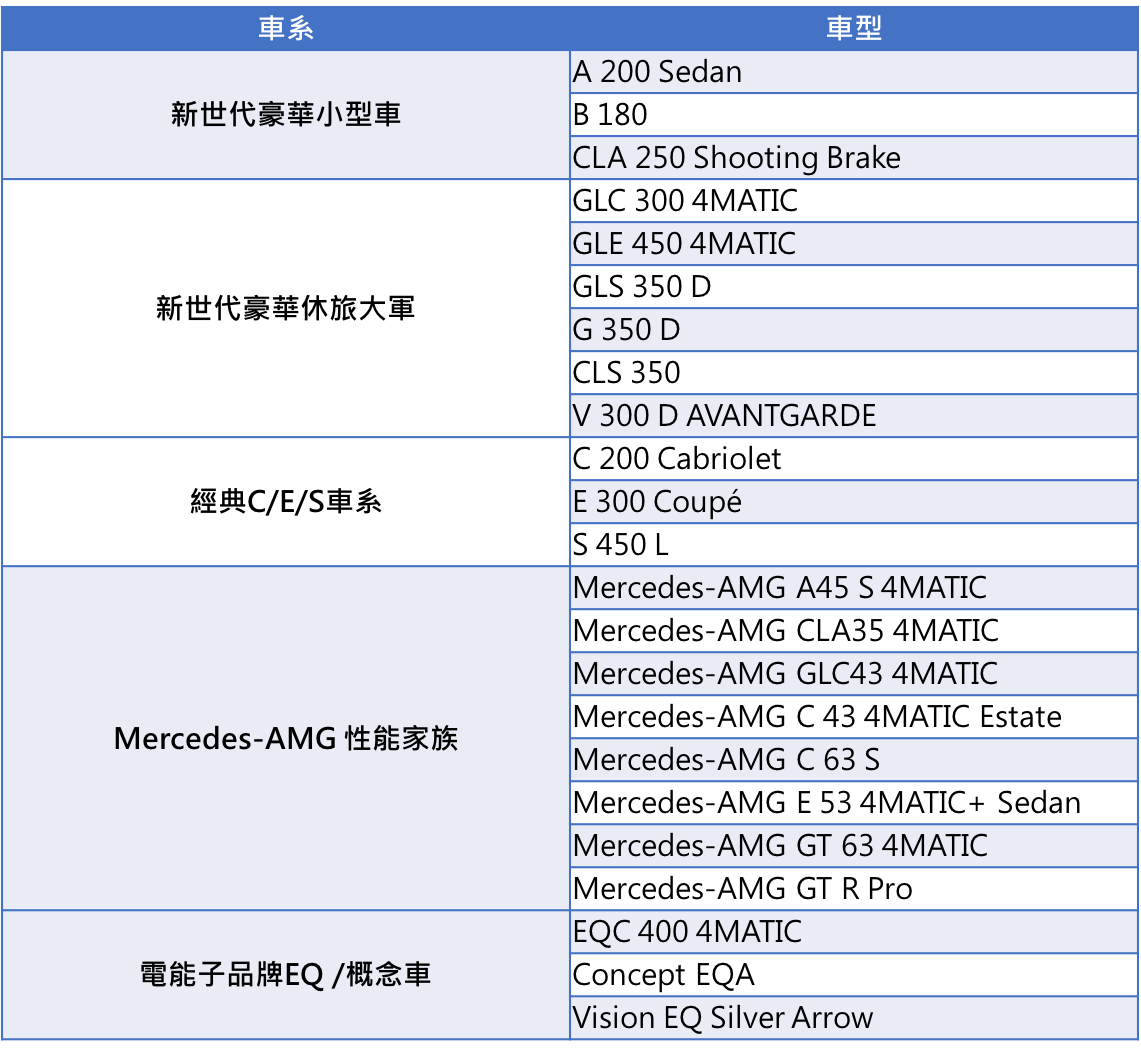1141x1052 pixels.
Task: Click the Mercedes-AMG GLC43 4MATIC cell
Action: point(854,673)
